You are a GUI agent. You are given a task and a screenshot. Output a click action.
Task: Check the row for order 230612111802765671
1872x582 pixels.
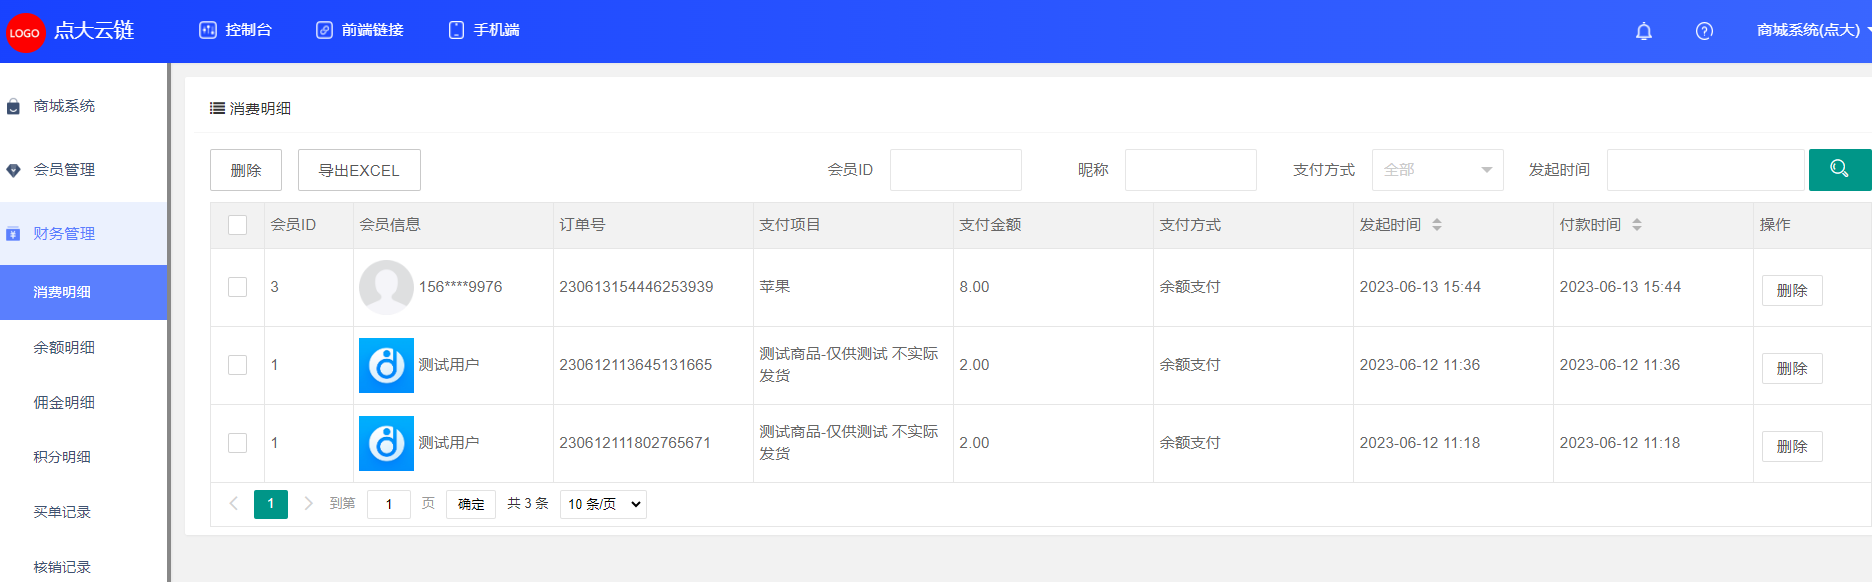pos(237,443)
